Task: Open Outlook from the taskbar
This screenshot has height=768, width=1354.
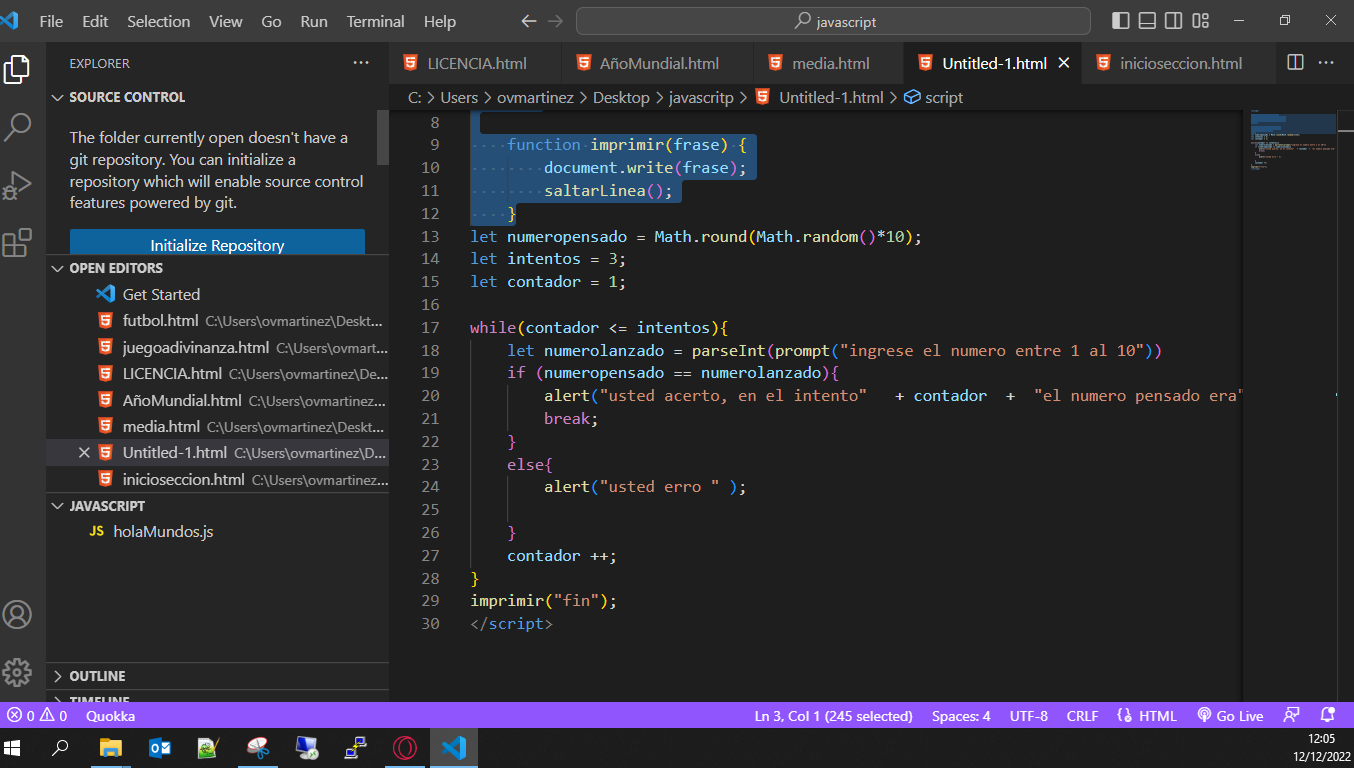Action: (x=160, y=748)
